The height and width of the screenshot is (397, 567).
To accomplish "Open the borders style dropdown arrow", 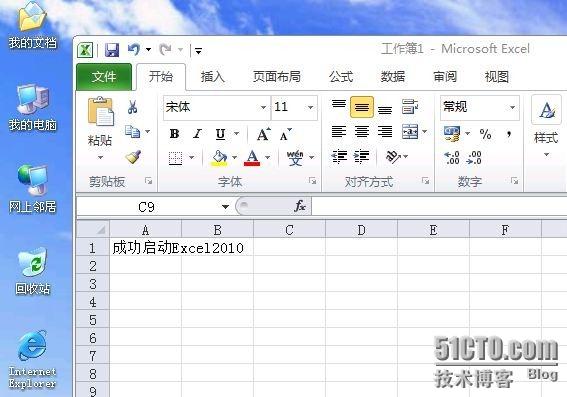I will click(191, 157).
